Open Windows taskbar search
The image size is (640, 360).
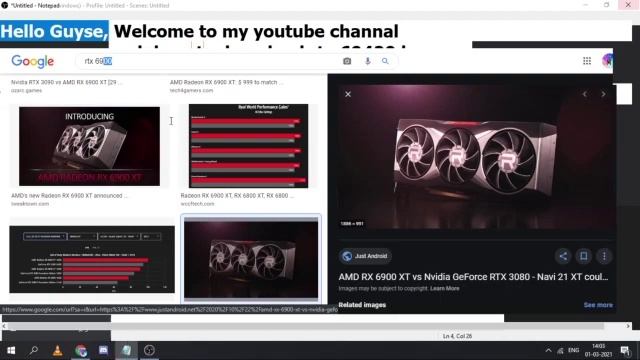point(34,350)
